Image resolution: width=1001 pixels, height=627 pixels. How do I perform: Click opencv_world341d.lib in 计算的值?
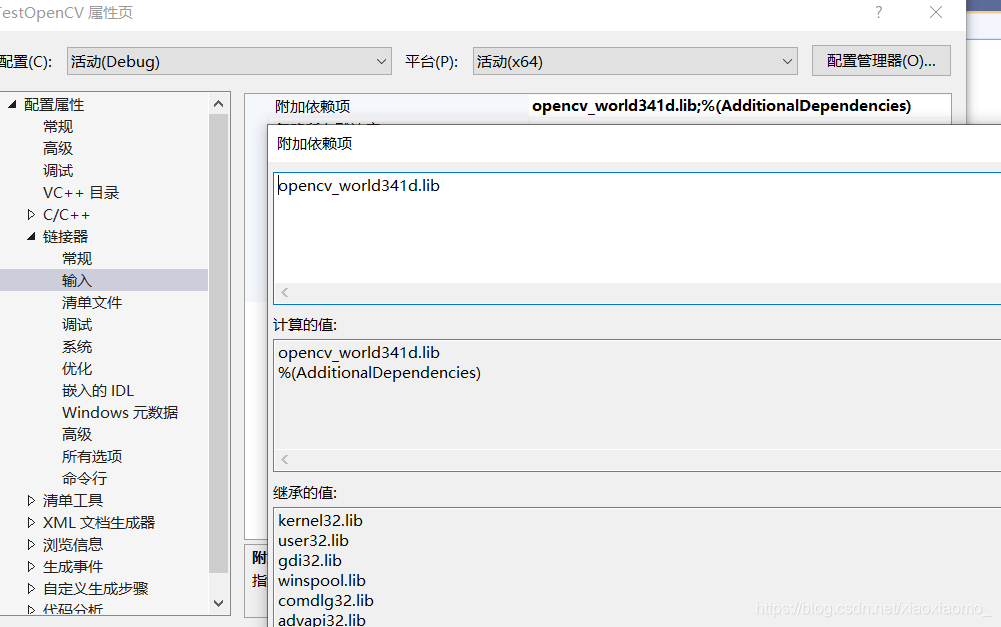(x=359, y=352)
